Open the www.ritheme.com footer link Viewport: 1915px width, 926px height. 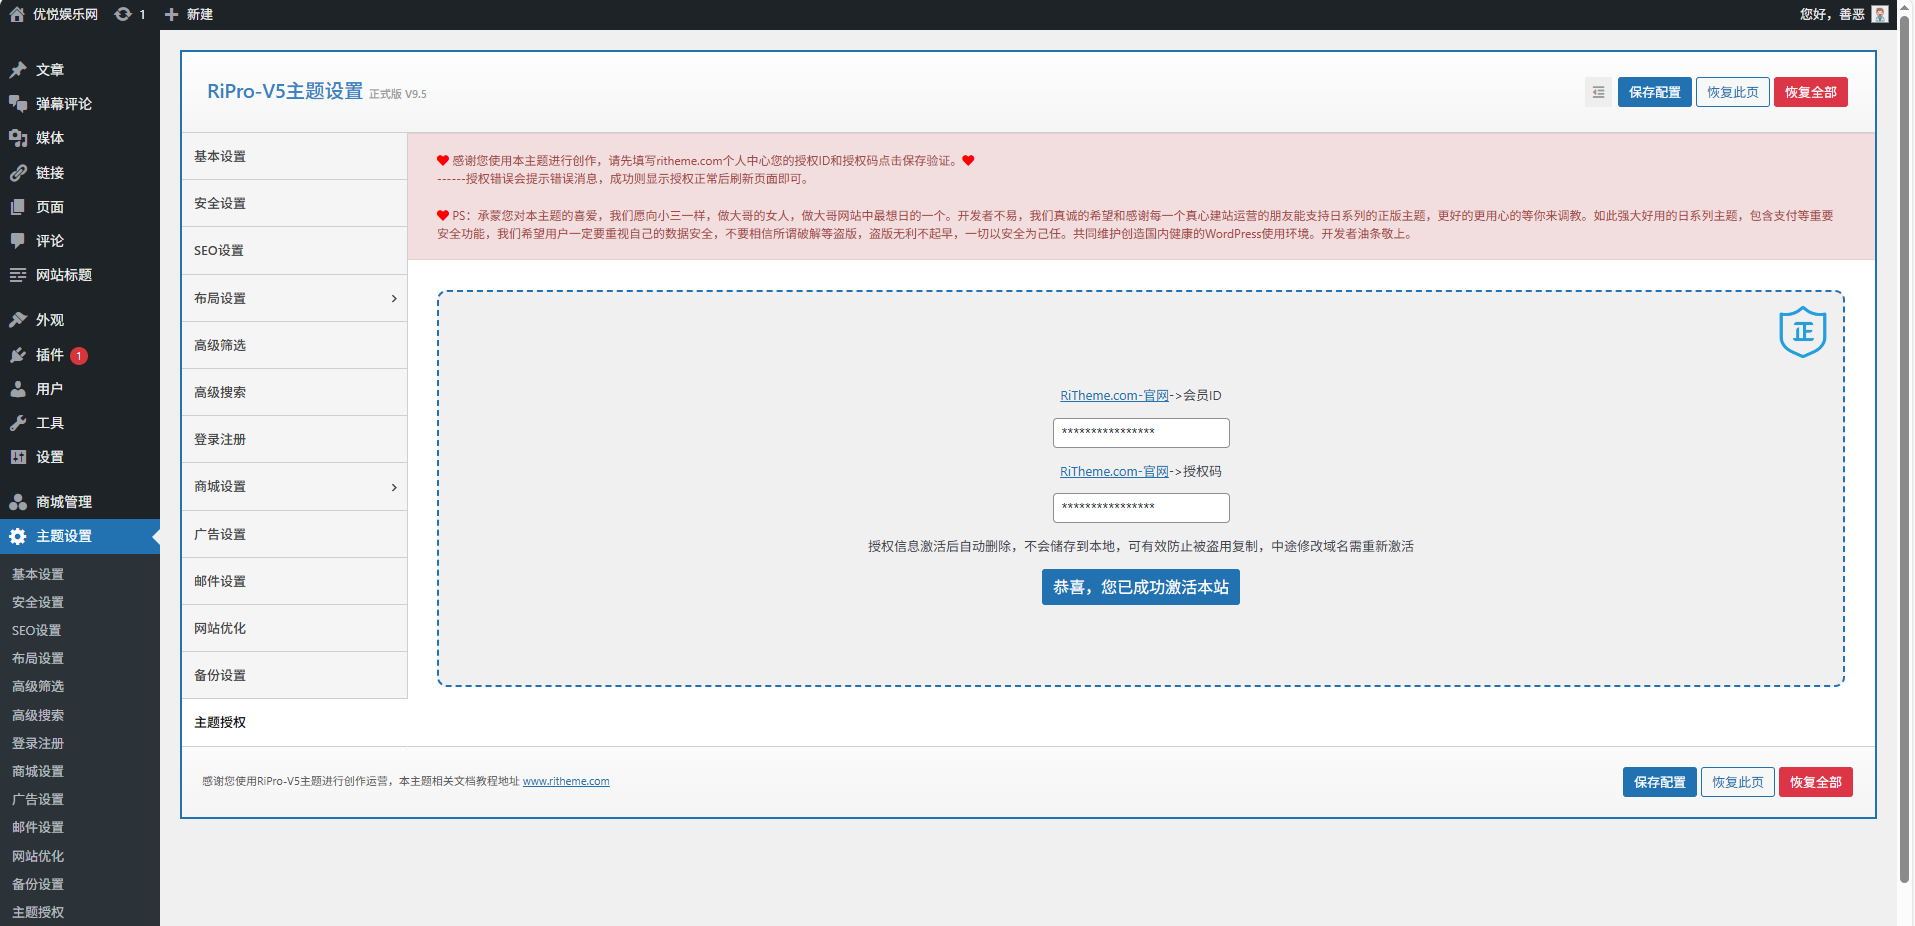(x=566, y=782)
